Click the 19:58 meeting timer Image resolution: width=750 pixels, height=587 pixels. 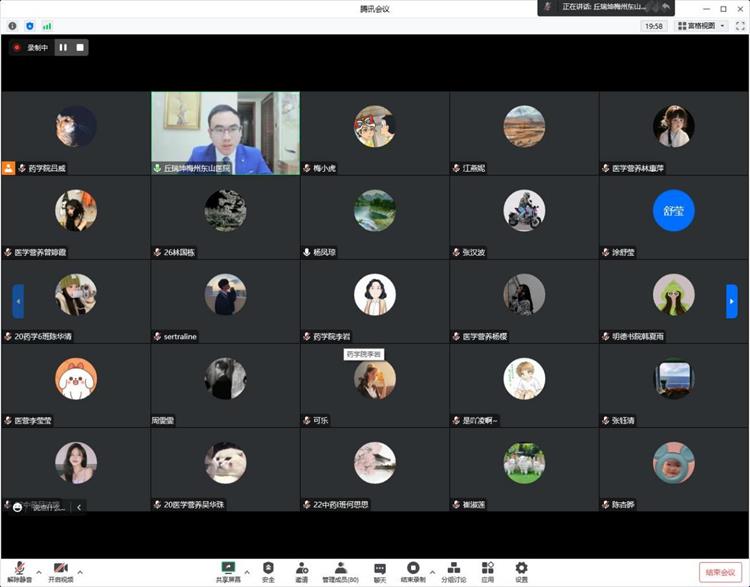click(x=653, y=26)
